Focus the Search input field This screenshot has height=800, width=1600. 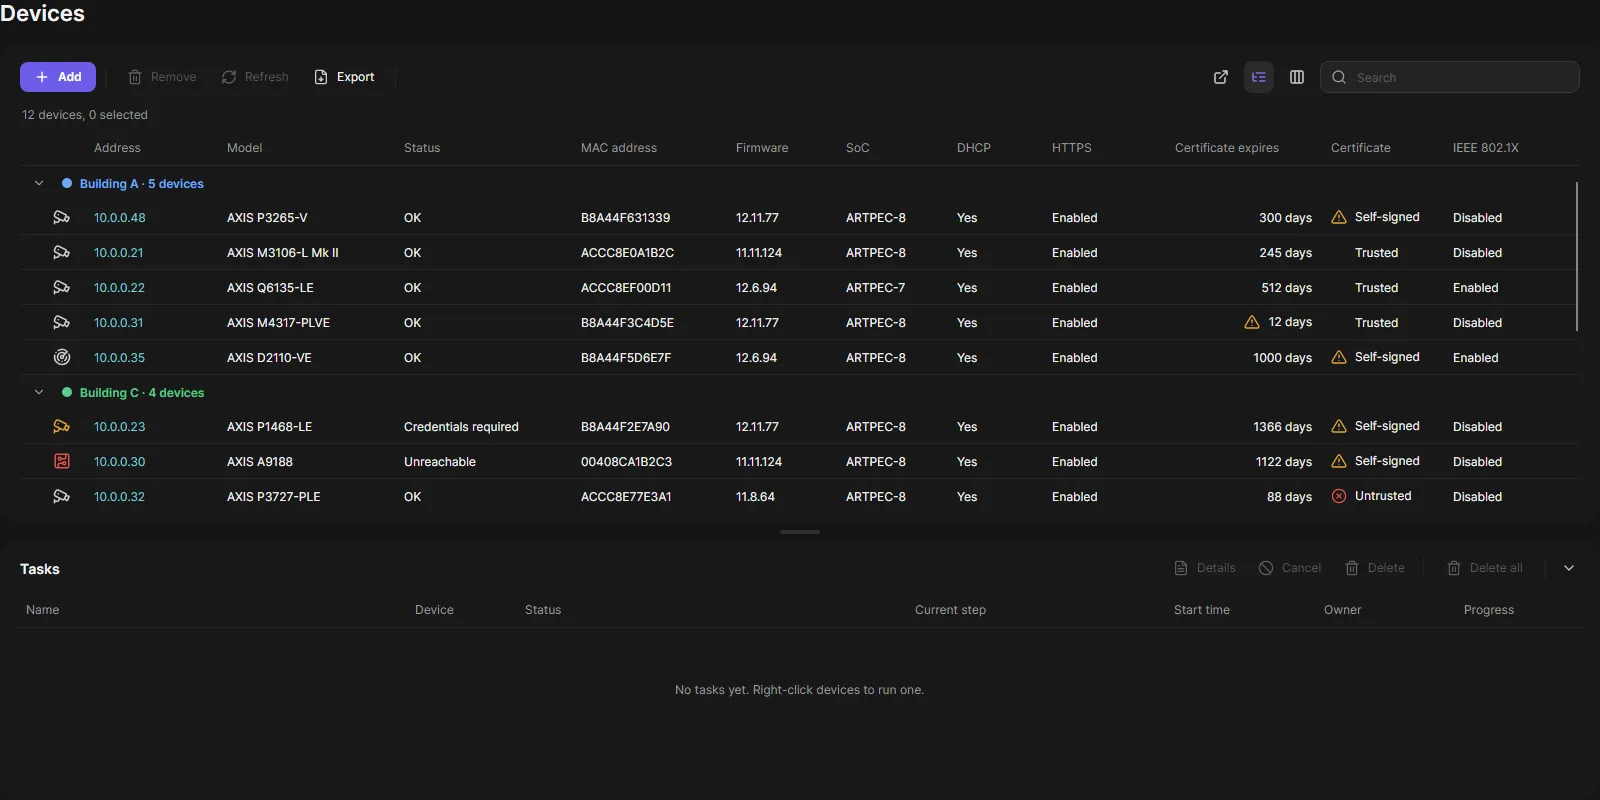(x=1450, y=77)
